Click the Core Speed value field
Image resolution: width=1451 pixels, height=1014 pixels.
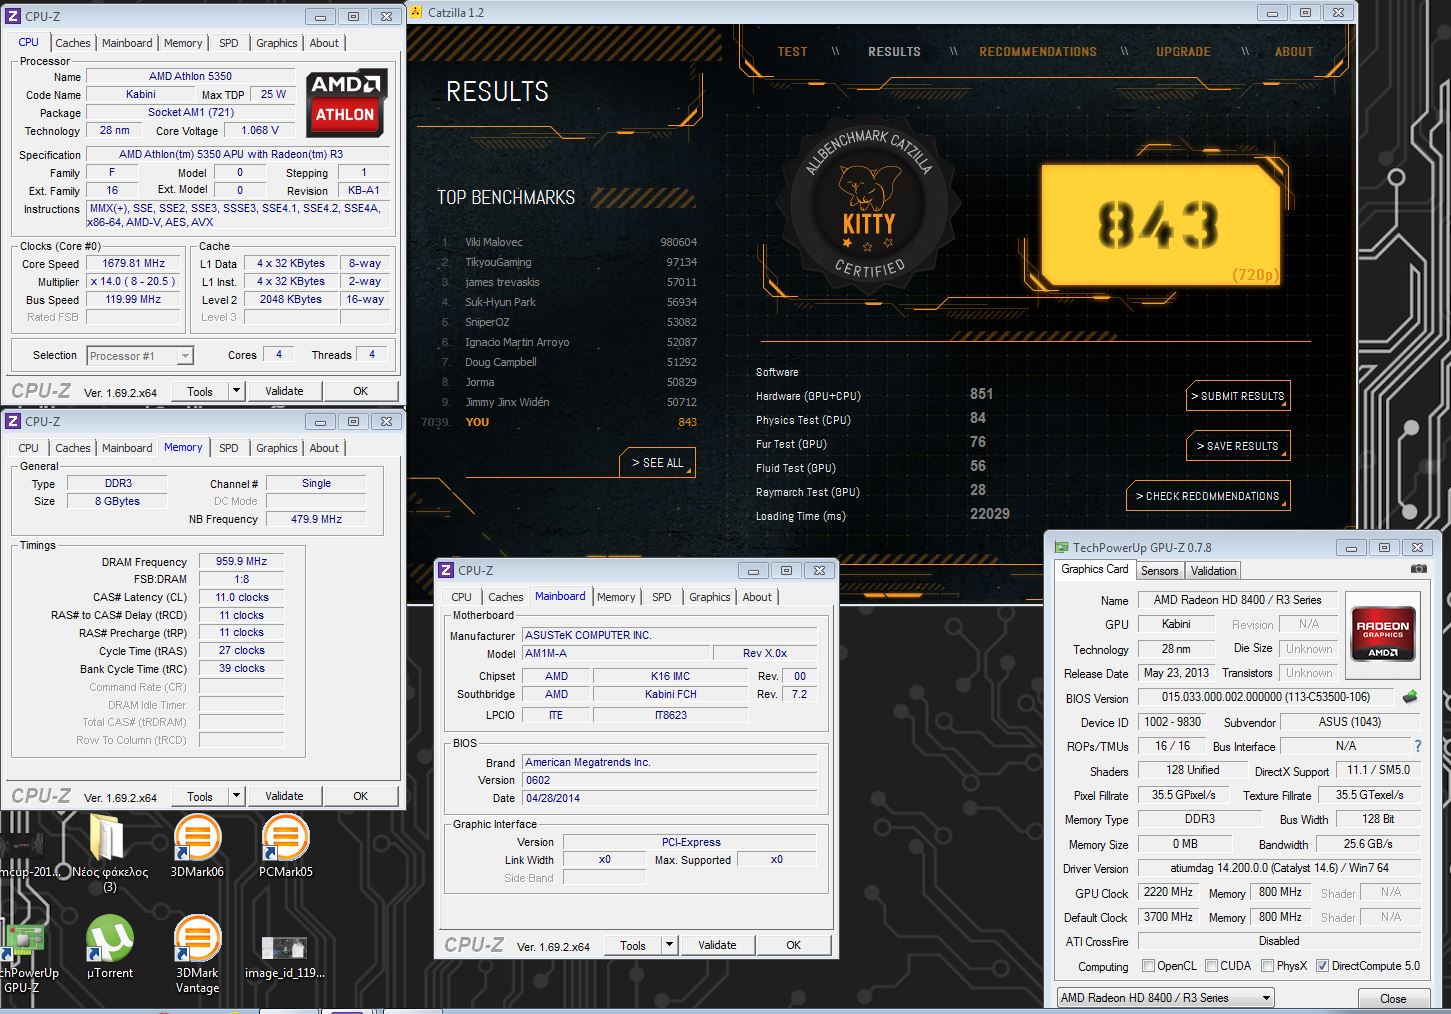[x=134, y=264]
